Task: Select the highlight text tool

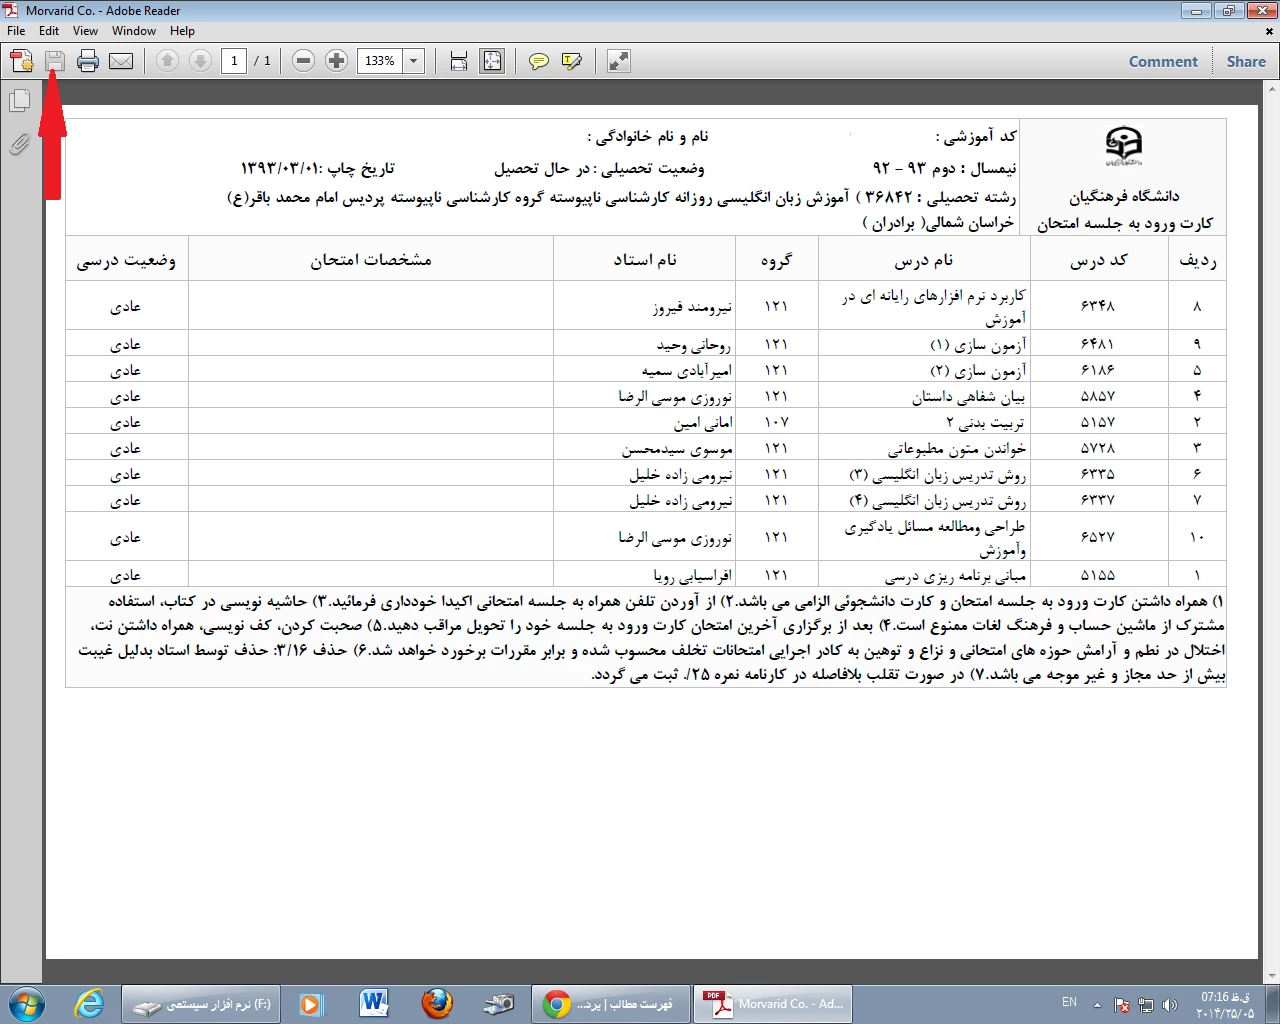Action: click(572, 61)
